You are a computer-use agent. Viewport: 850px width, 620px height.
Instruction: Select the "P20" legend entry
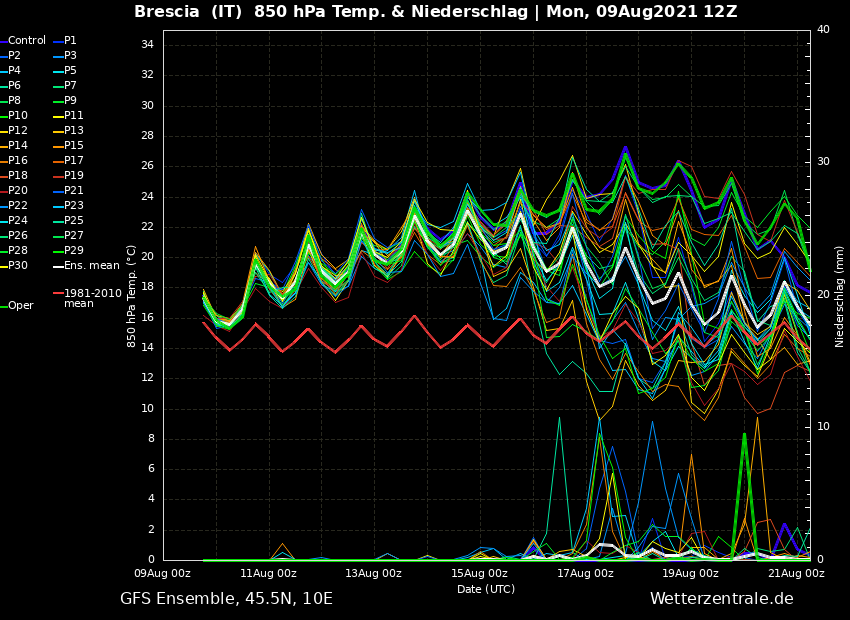tap(14, 190)
